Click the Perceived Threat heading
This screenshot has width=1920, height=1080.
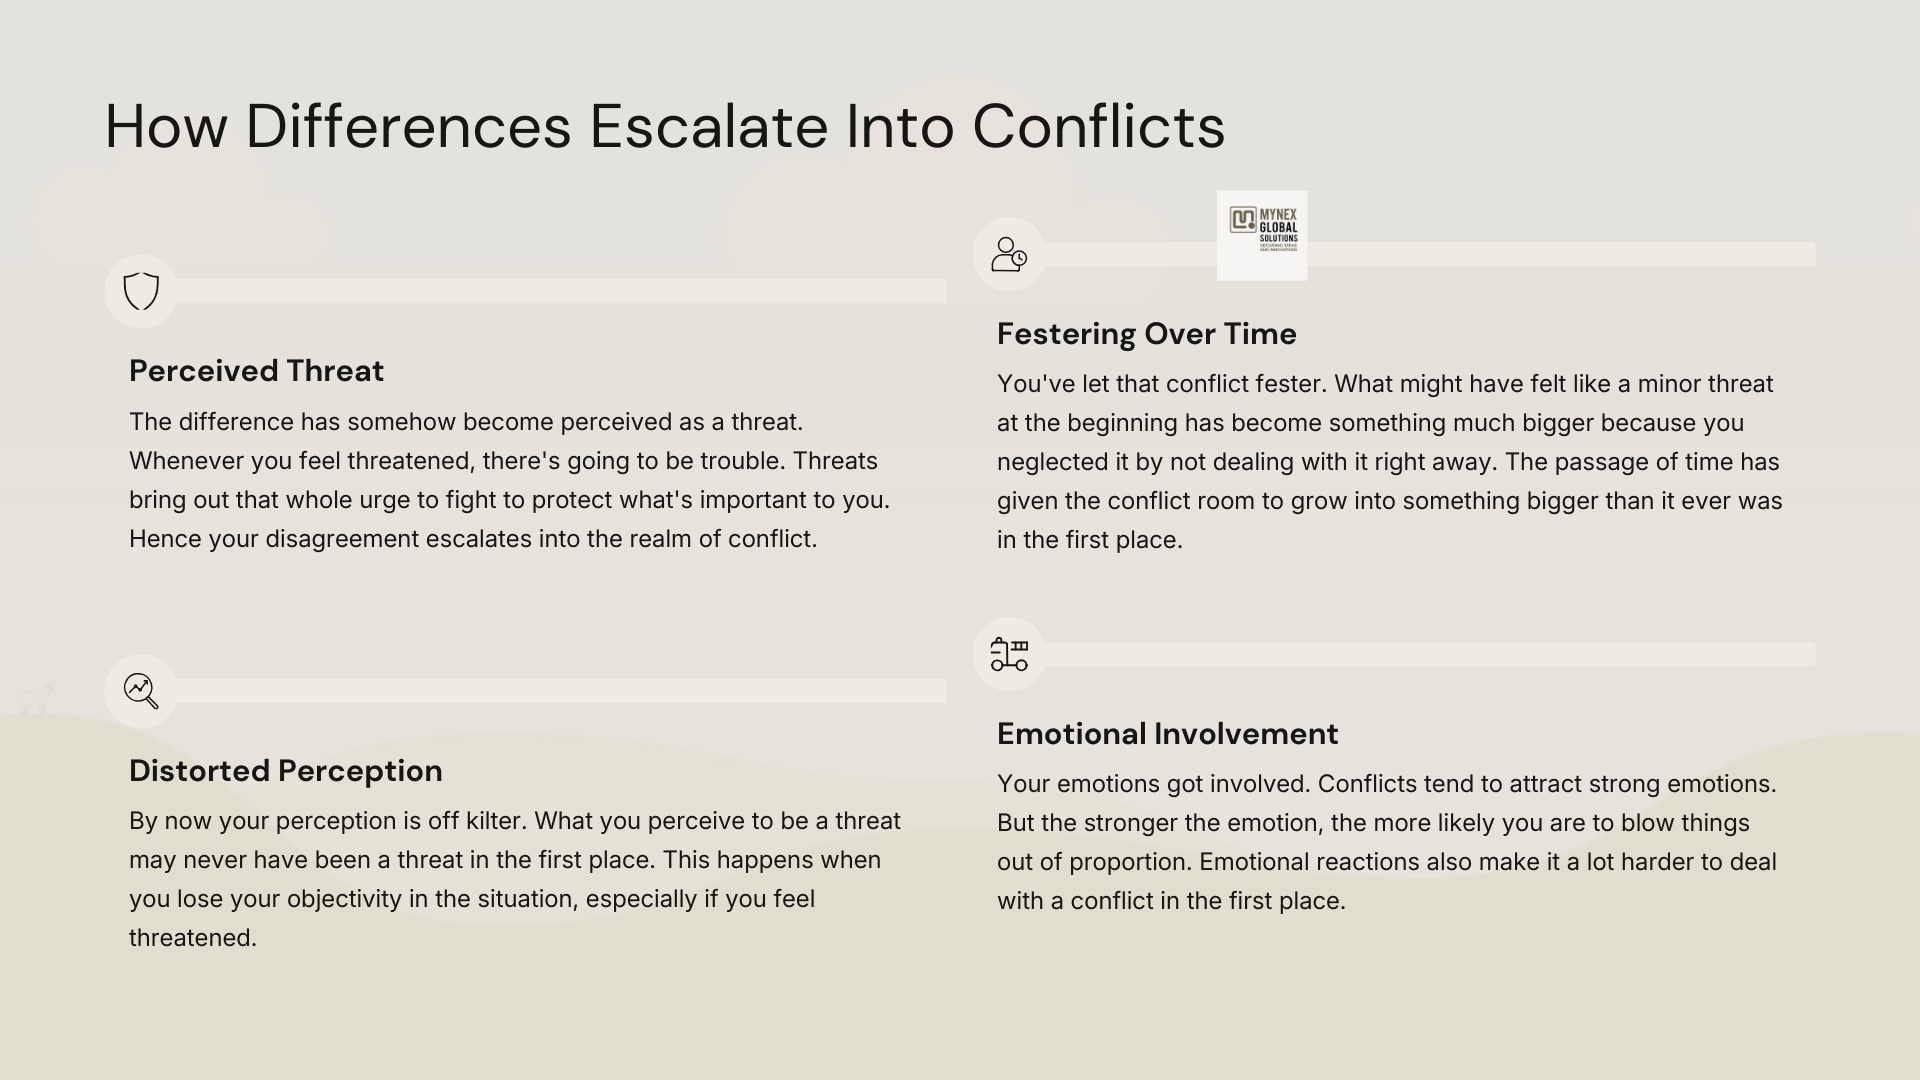(x=256, y=371)
